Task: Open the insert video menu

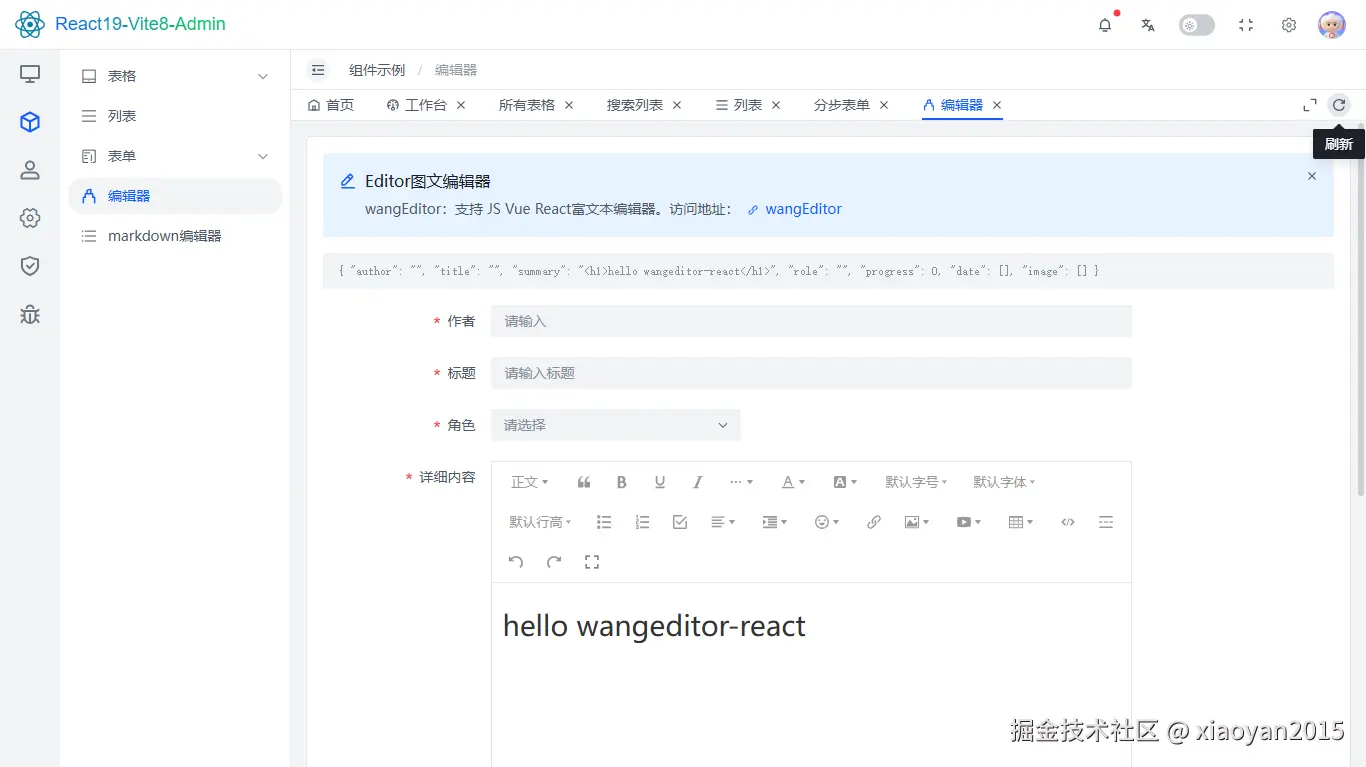Action: (969, 522)
